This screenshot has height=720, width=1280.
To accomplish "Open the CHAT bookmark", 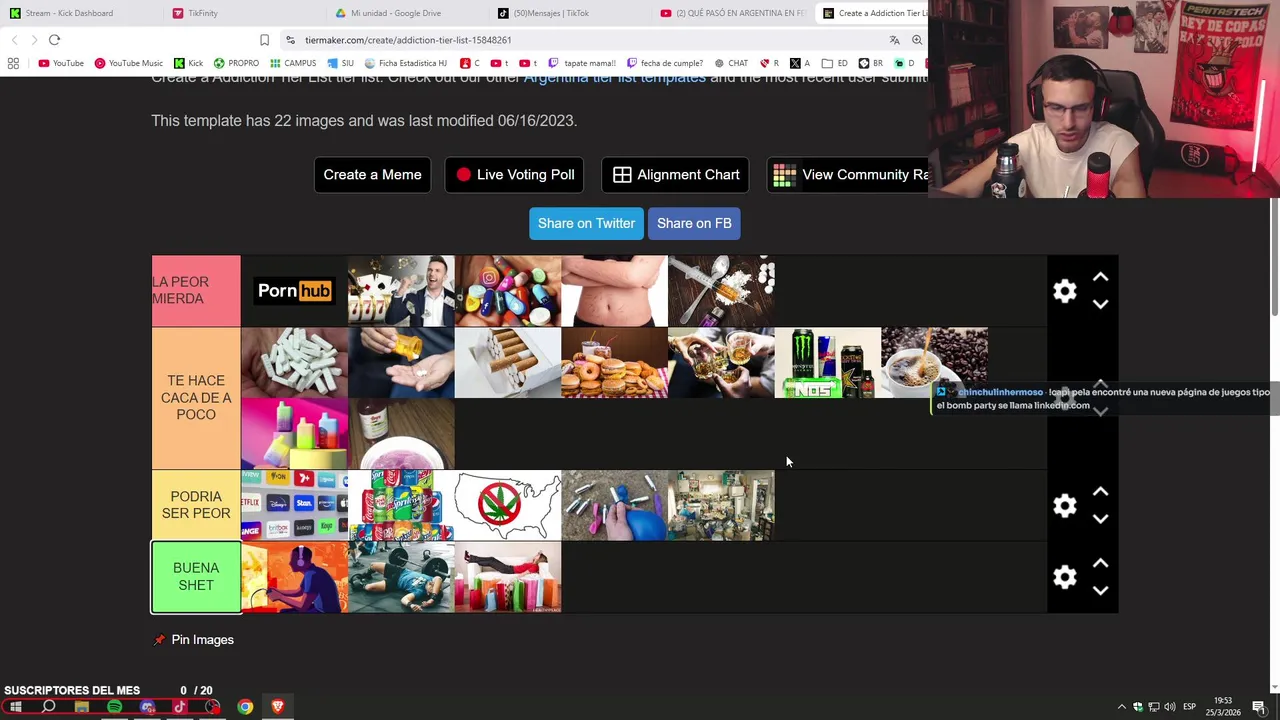I will 731,63.
